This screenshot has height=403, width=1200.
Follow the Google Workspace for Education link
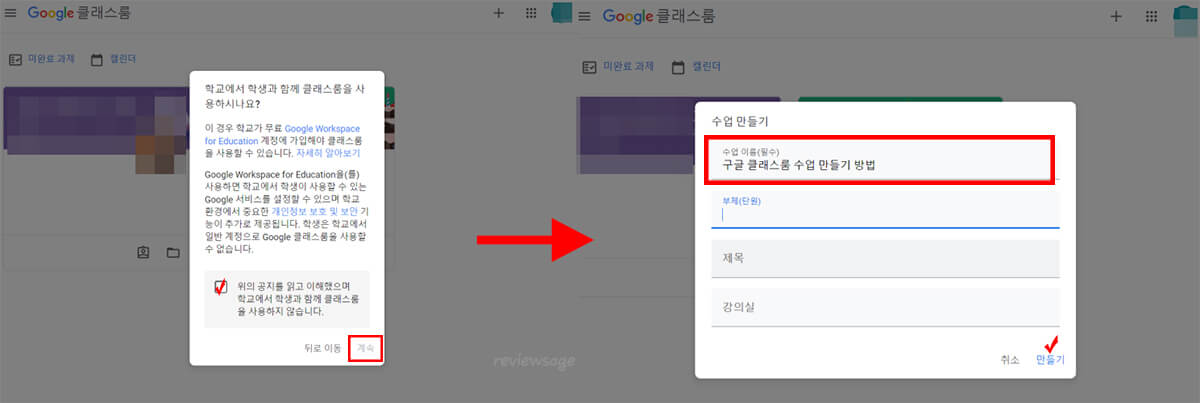pos(283,135)
